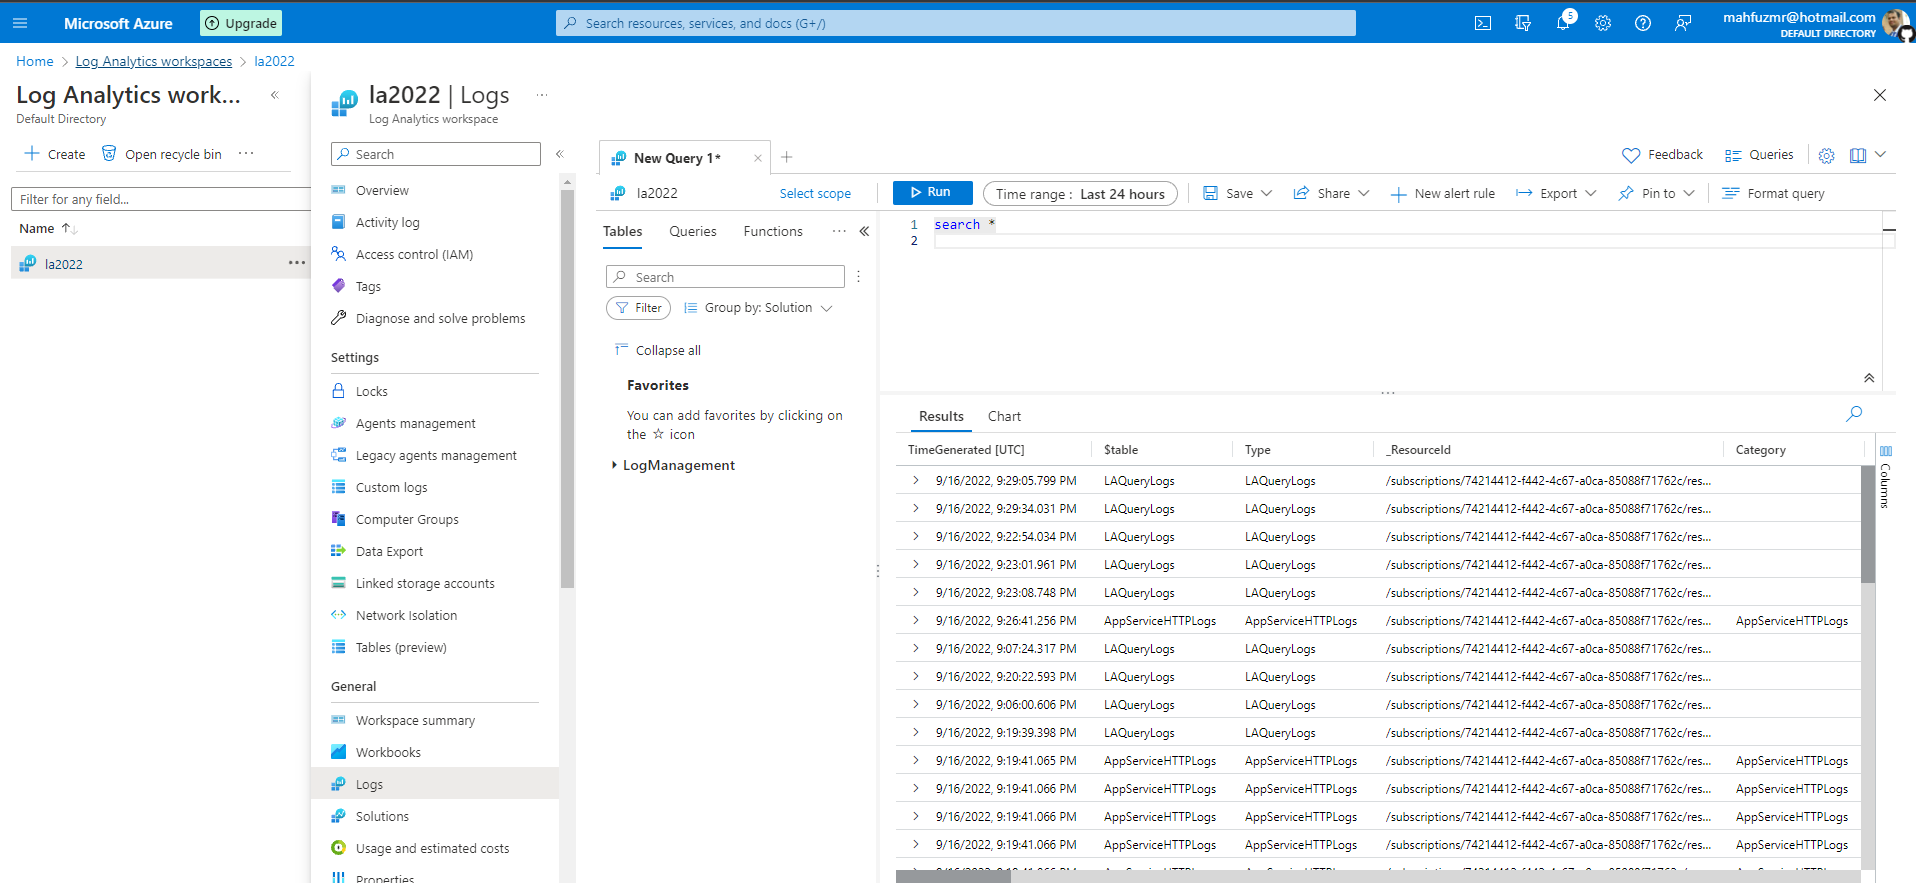Open Group by: Solution dropdown
The height and width of the screenshot is (883, 1916).
pyautogui.click(x=758, y=308)
